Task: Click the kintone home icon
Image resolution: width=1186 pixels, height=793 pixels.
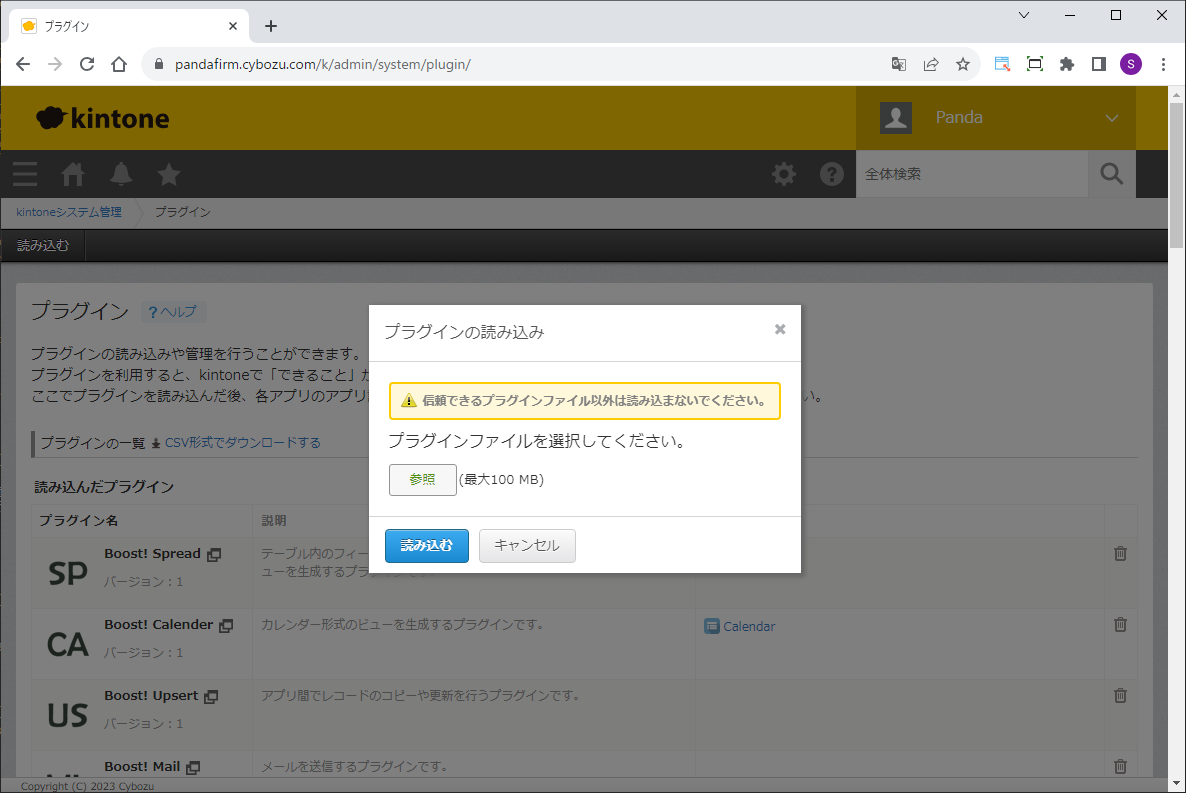Action: [x=73, y=174]
